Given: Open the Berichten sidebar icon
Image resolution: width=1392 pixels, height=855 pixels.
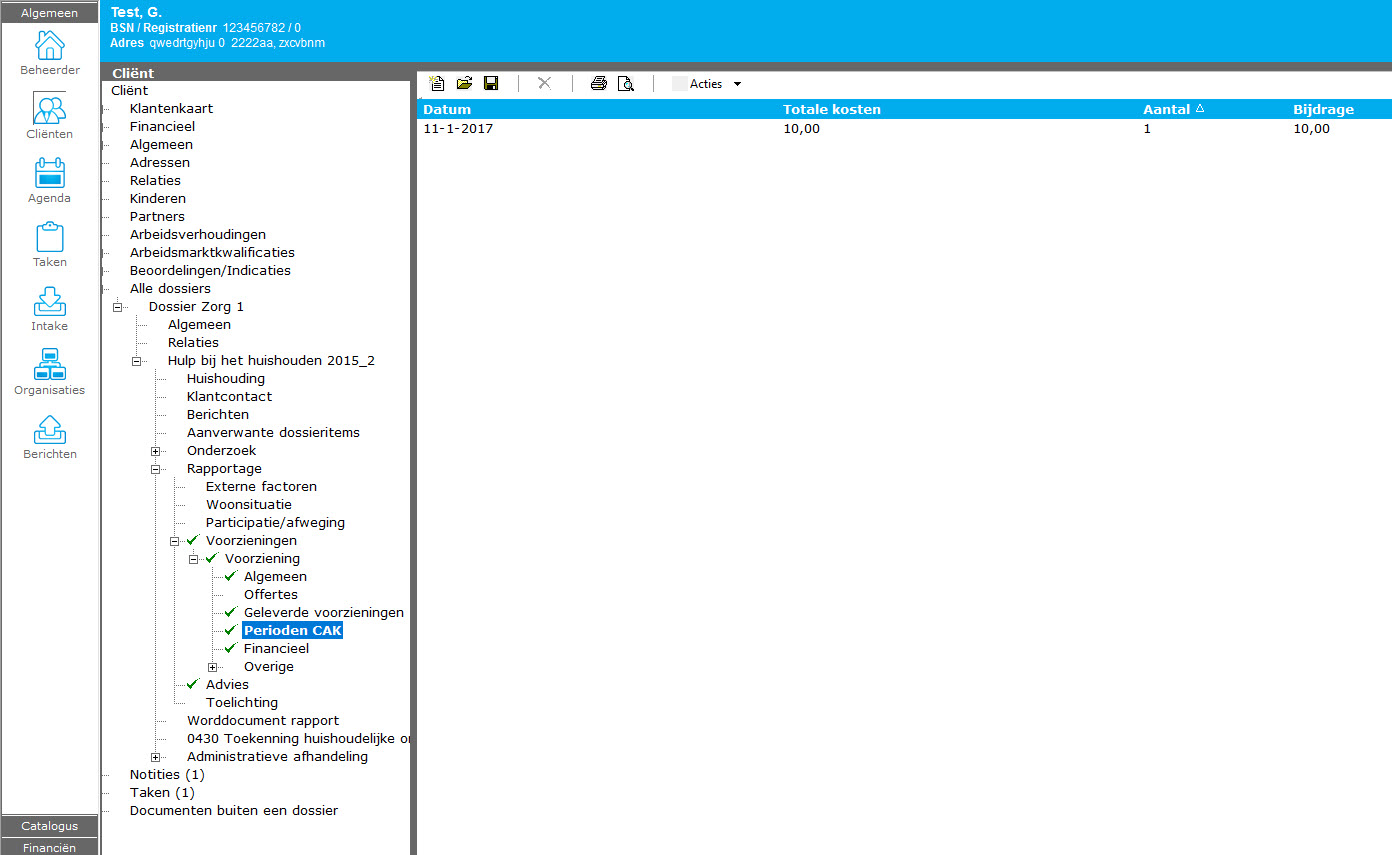Looking at the screenshot, I should point(50,436).
